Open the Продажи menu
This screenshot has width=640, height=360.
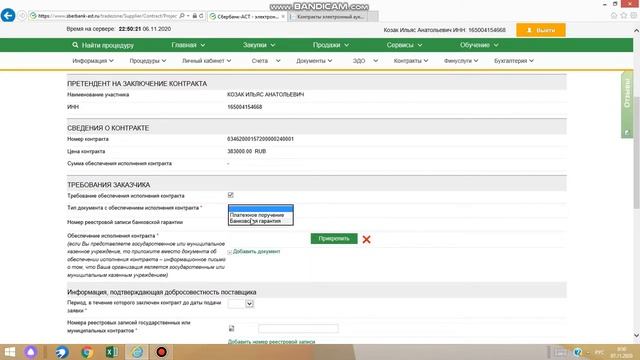tap(331, 45)
